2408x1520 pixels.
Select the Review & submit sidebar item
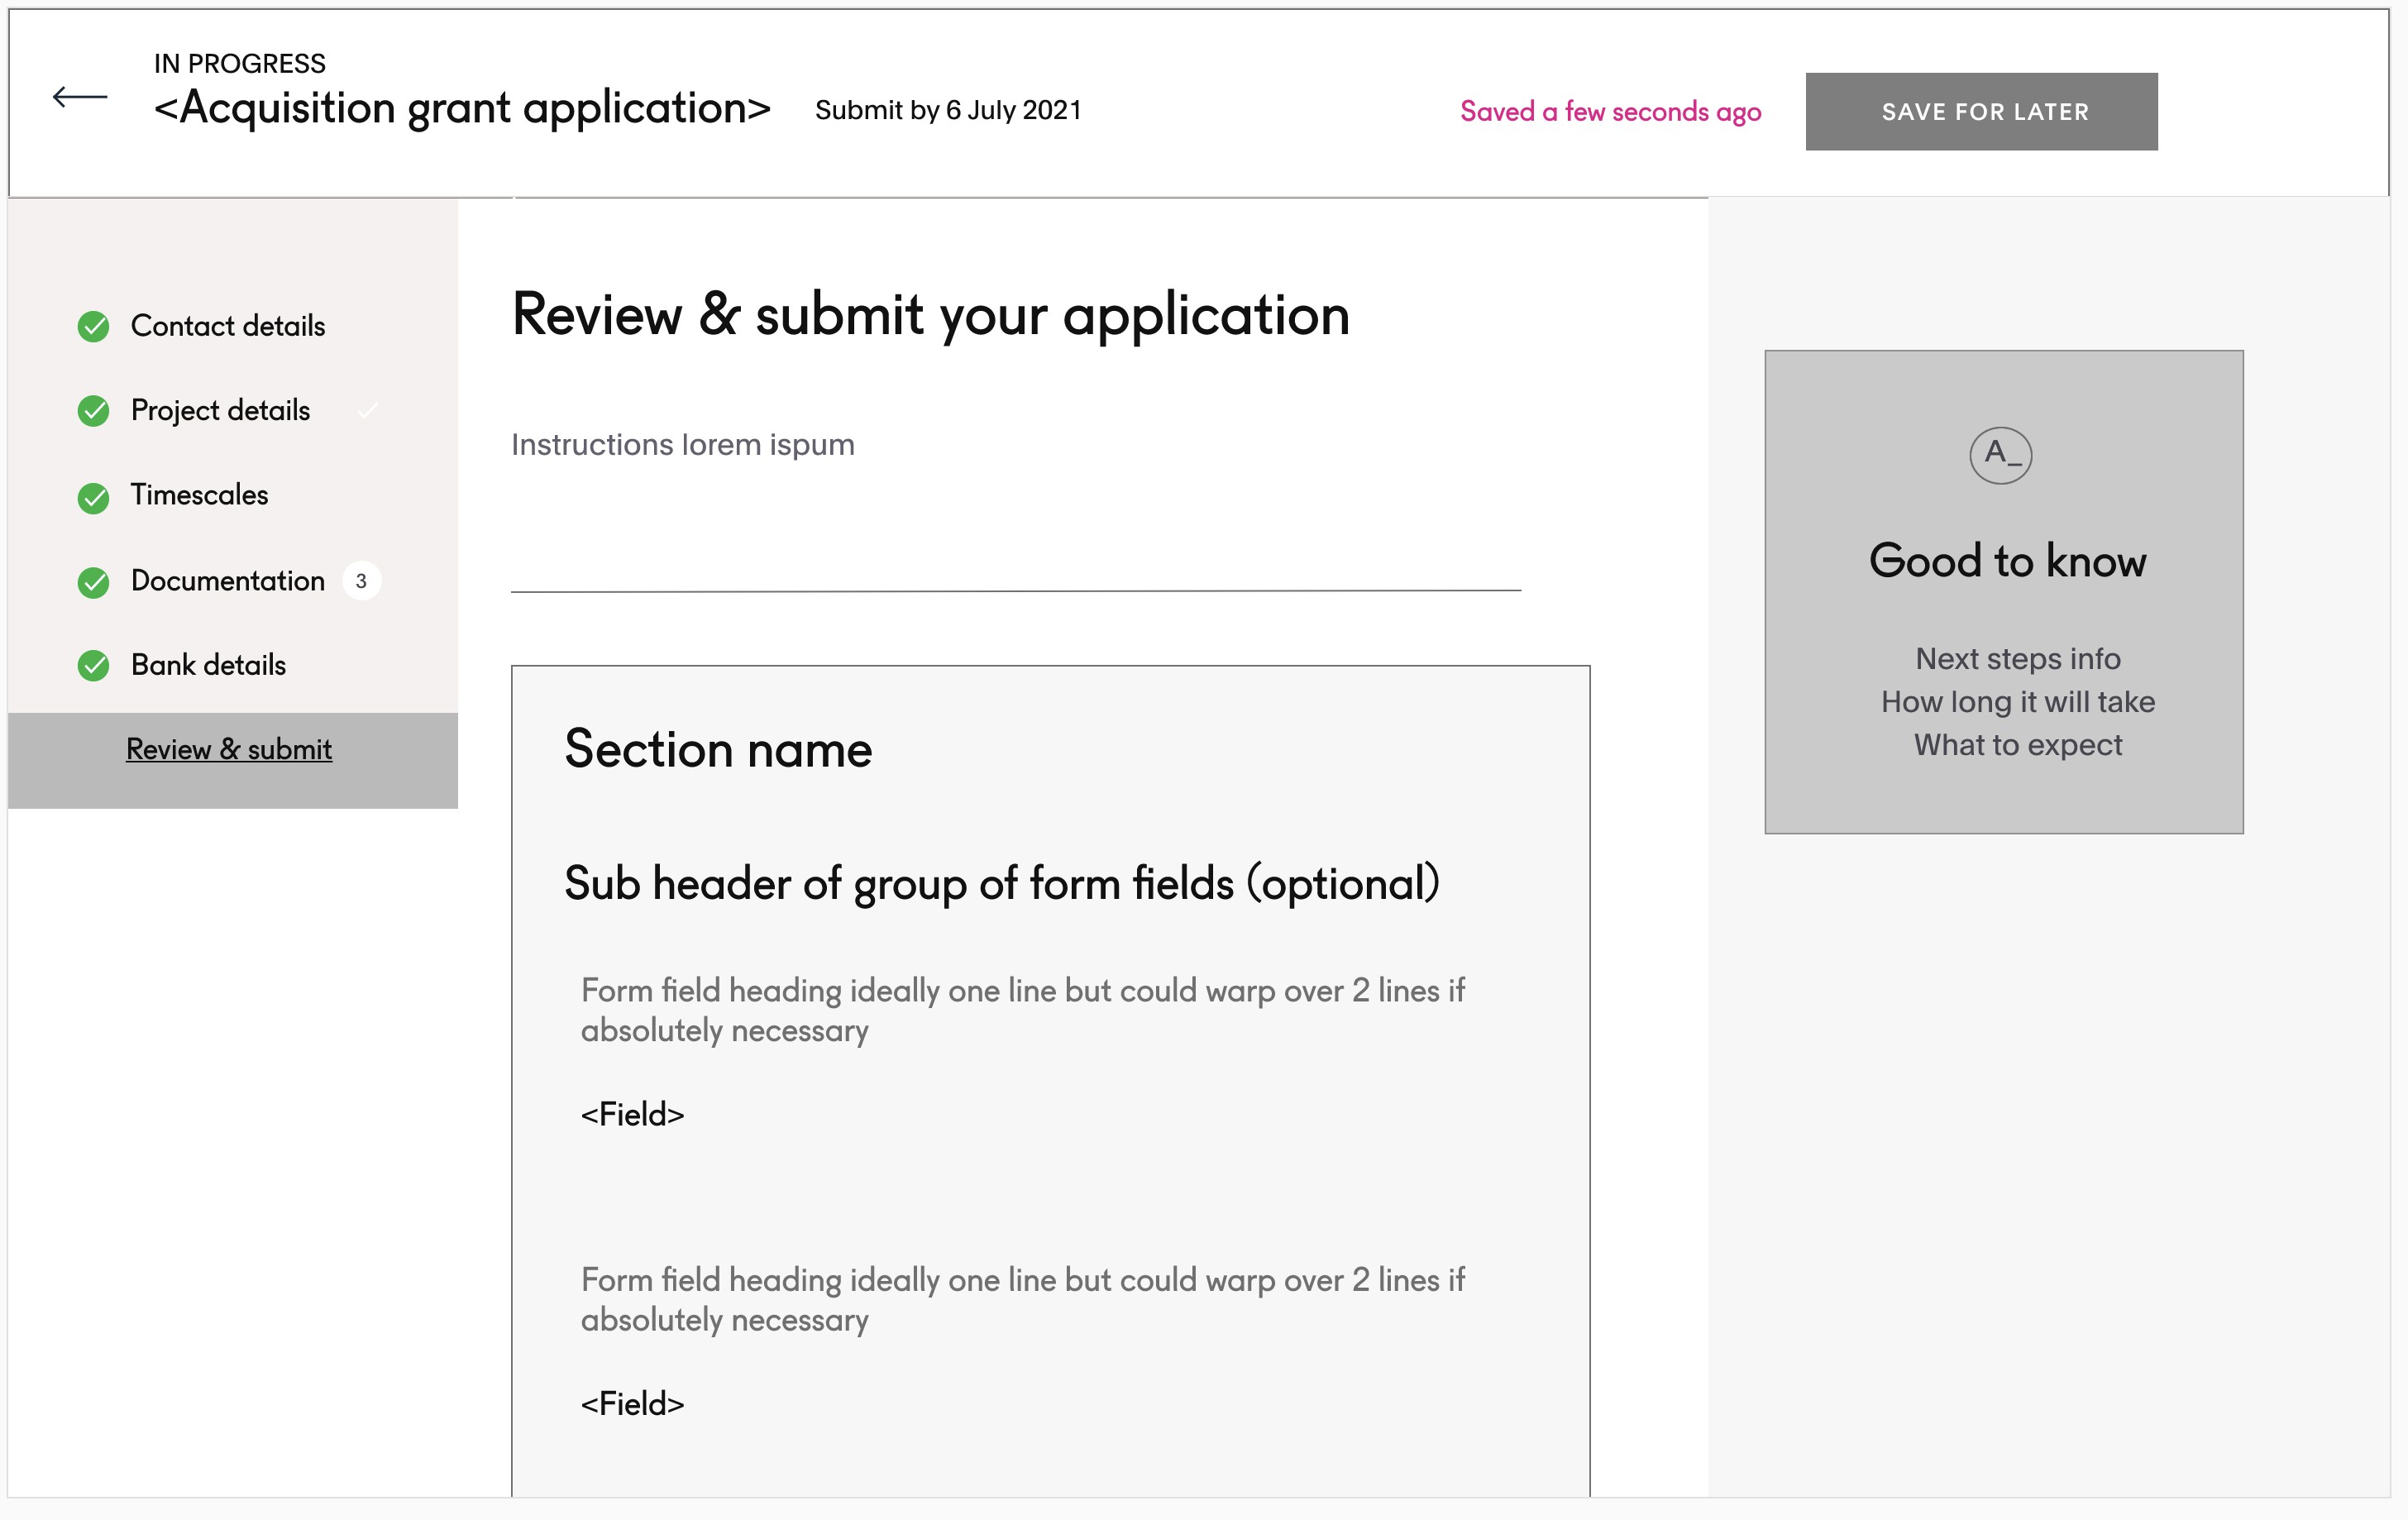click(x=229, y=748)
